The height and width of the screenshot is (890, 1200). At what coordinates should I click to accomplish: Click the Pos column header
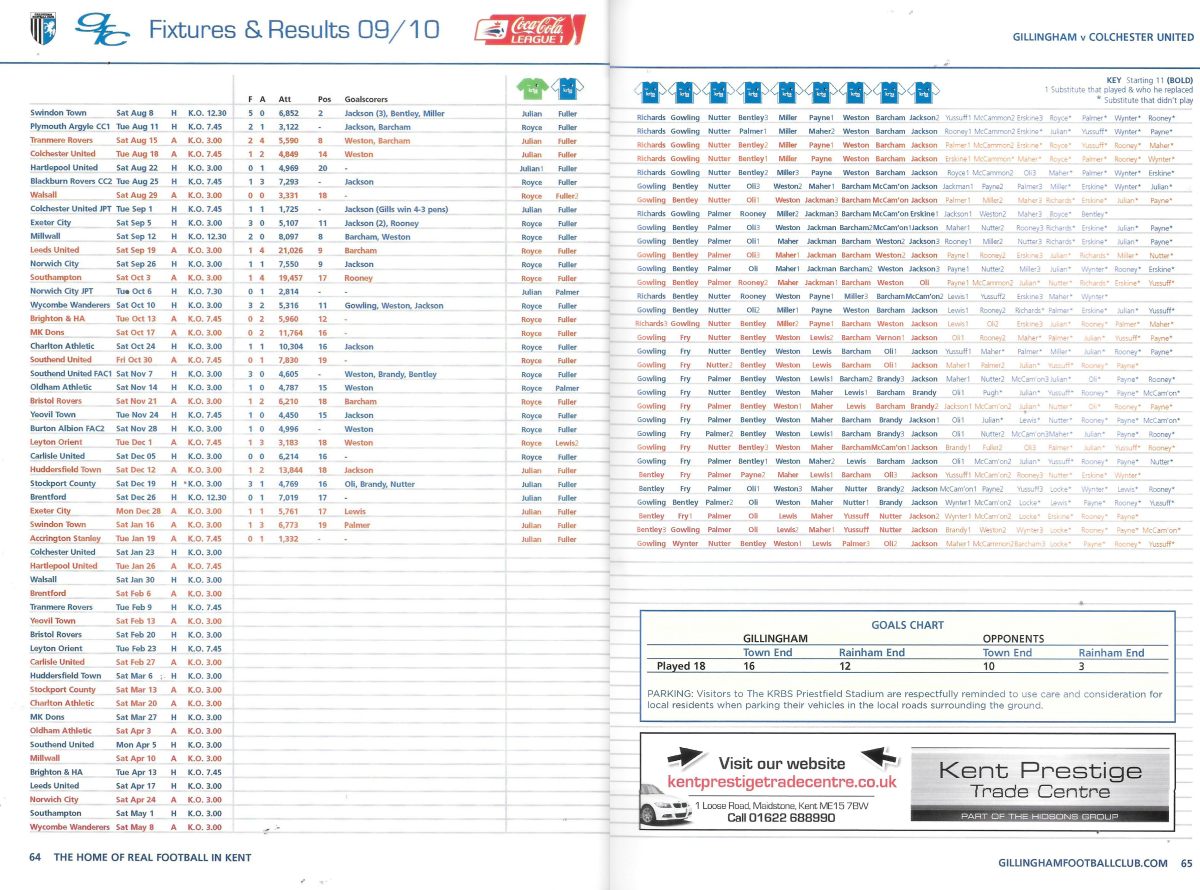coord(324,99)
